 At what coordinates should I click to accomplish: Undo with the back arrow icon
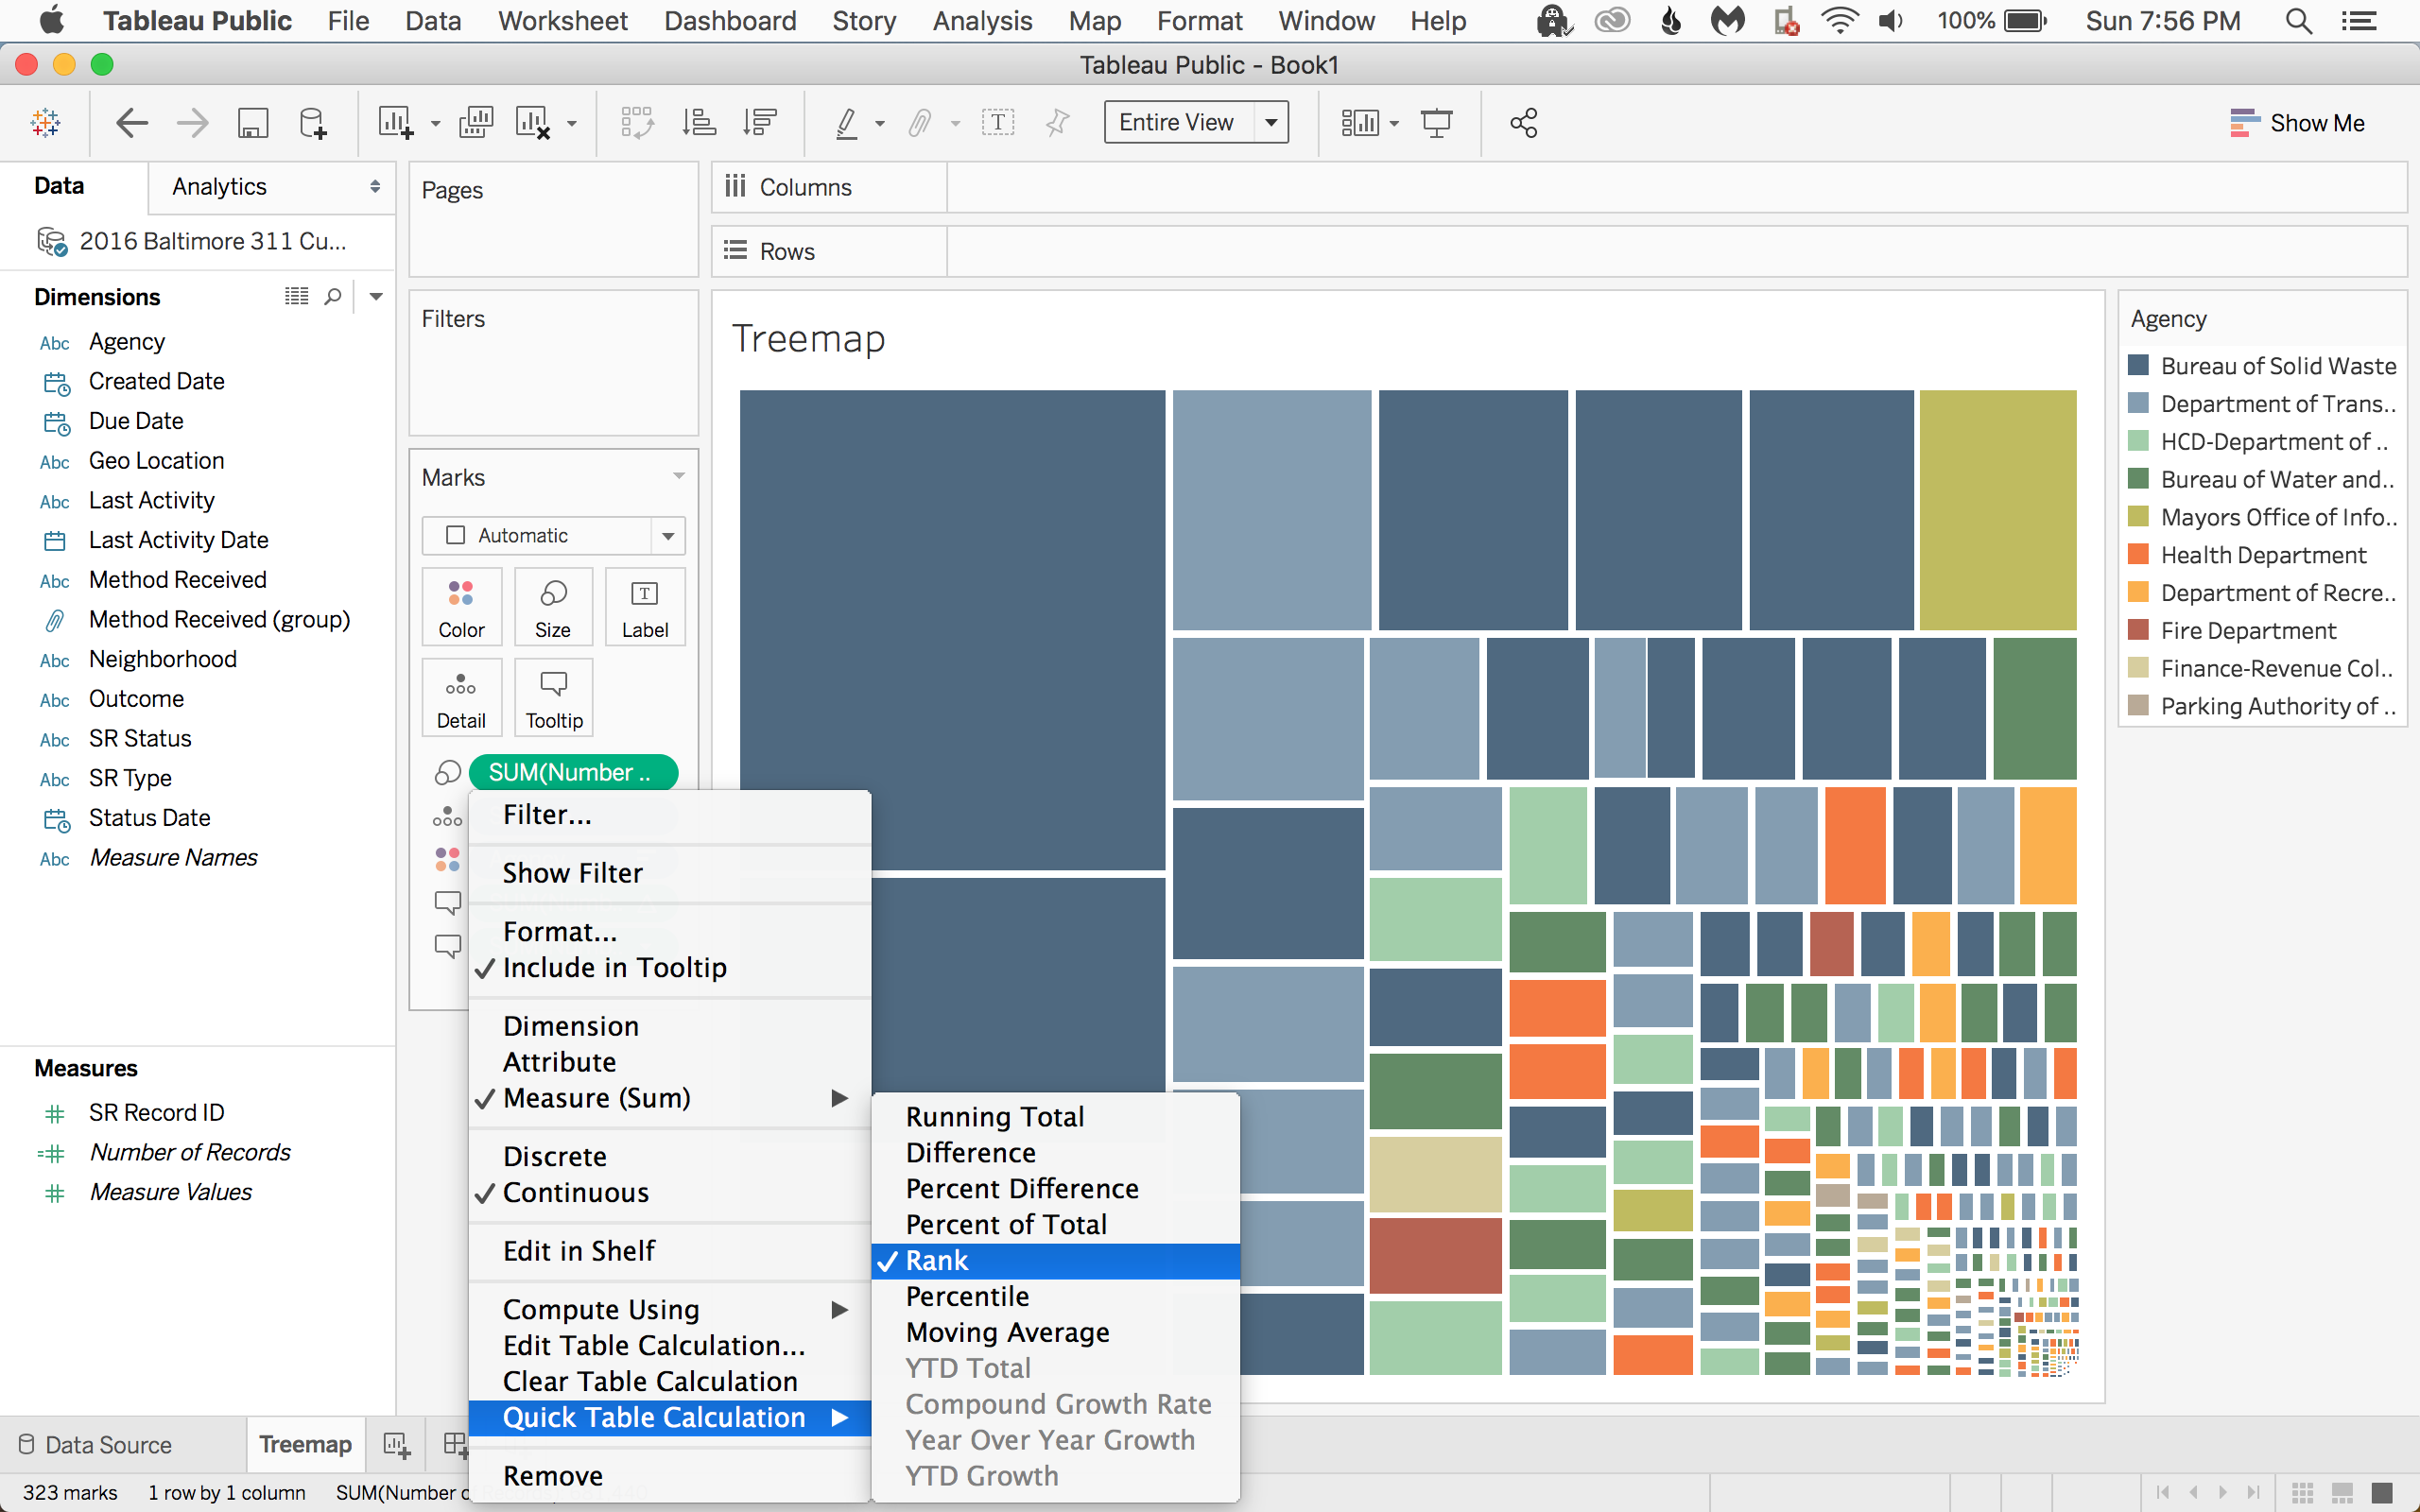coord(132,123)
